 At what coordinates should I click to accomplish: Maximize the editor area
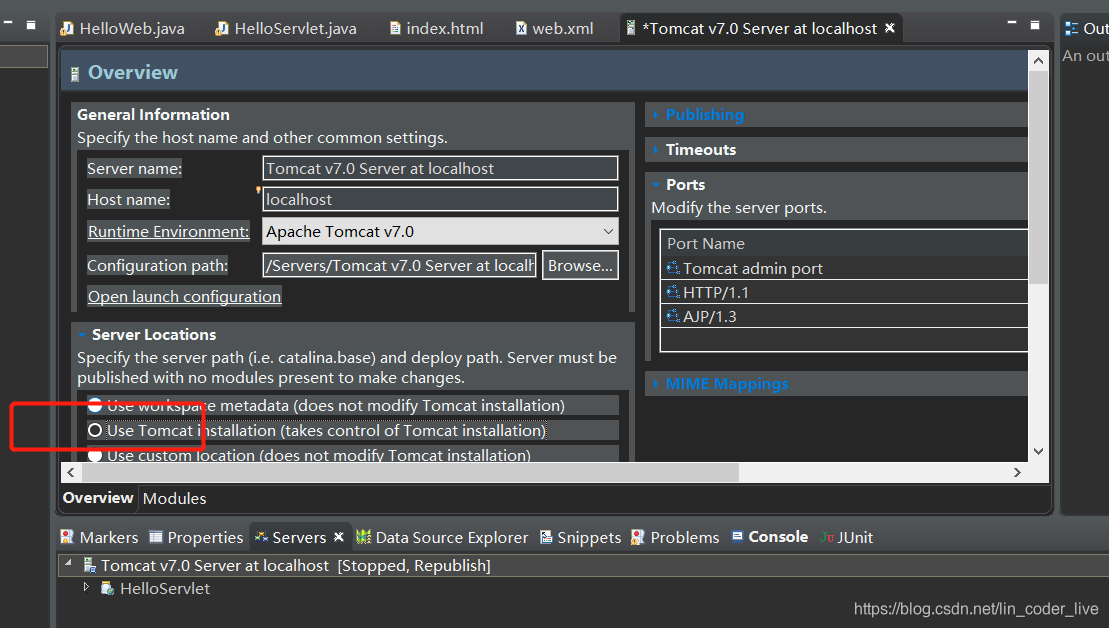[x=1035, y=25]
